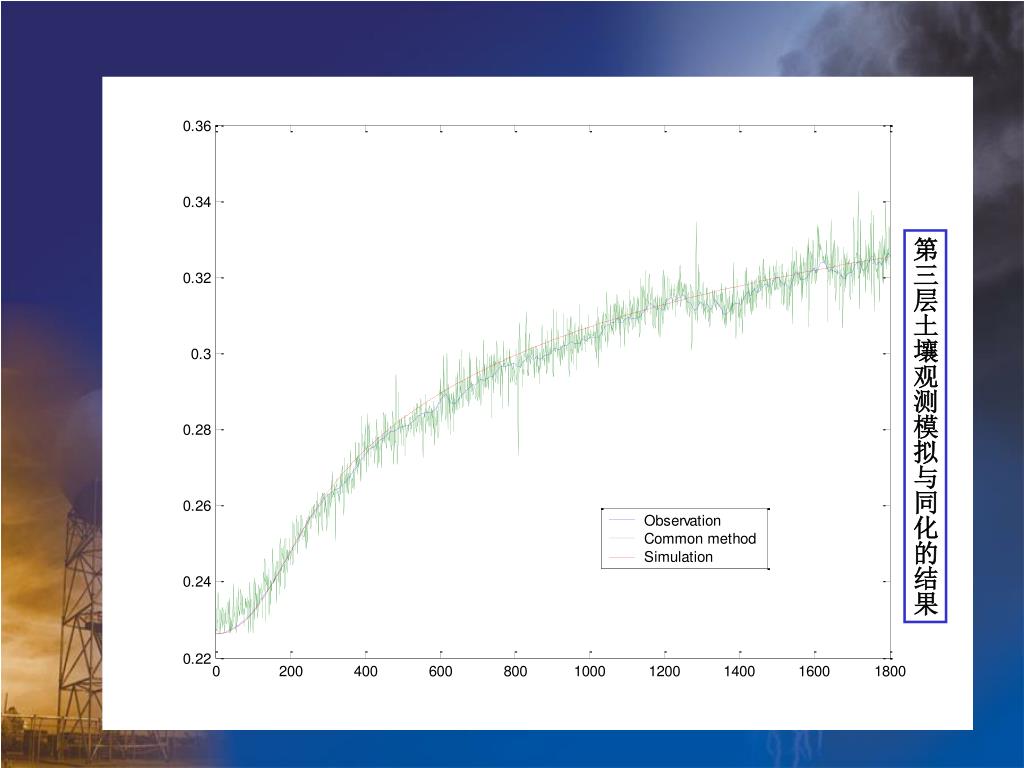The image size is (1024, 768).
Task: Click x-axis label 600
Action: (x=440, y=671)
